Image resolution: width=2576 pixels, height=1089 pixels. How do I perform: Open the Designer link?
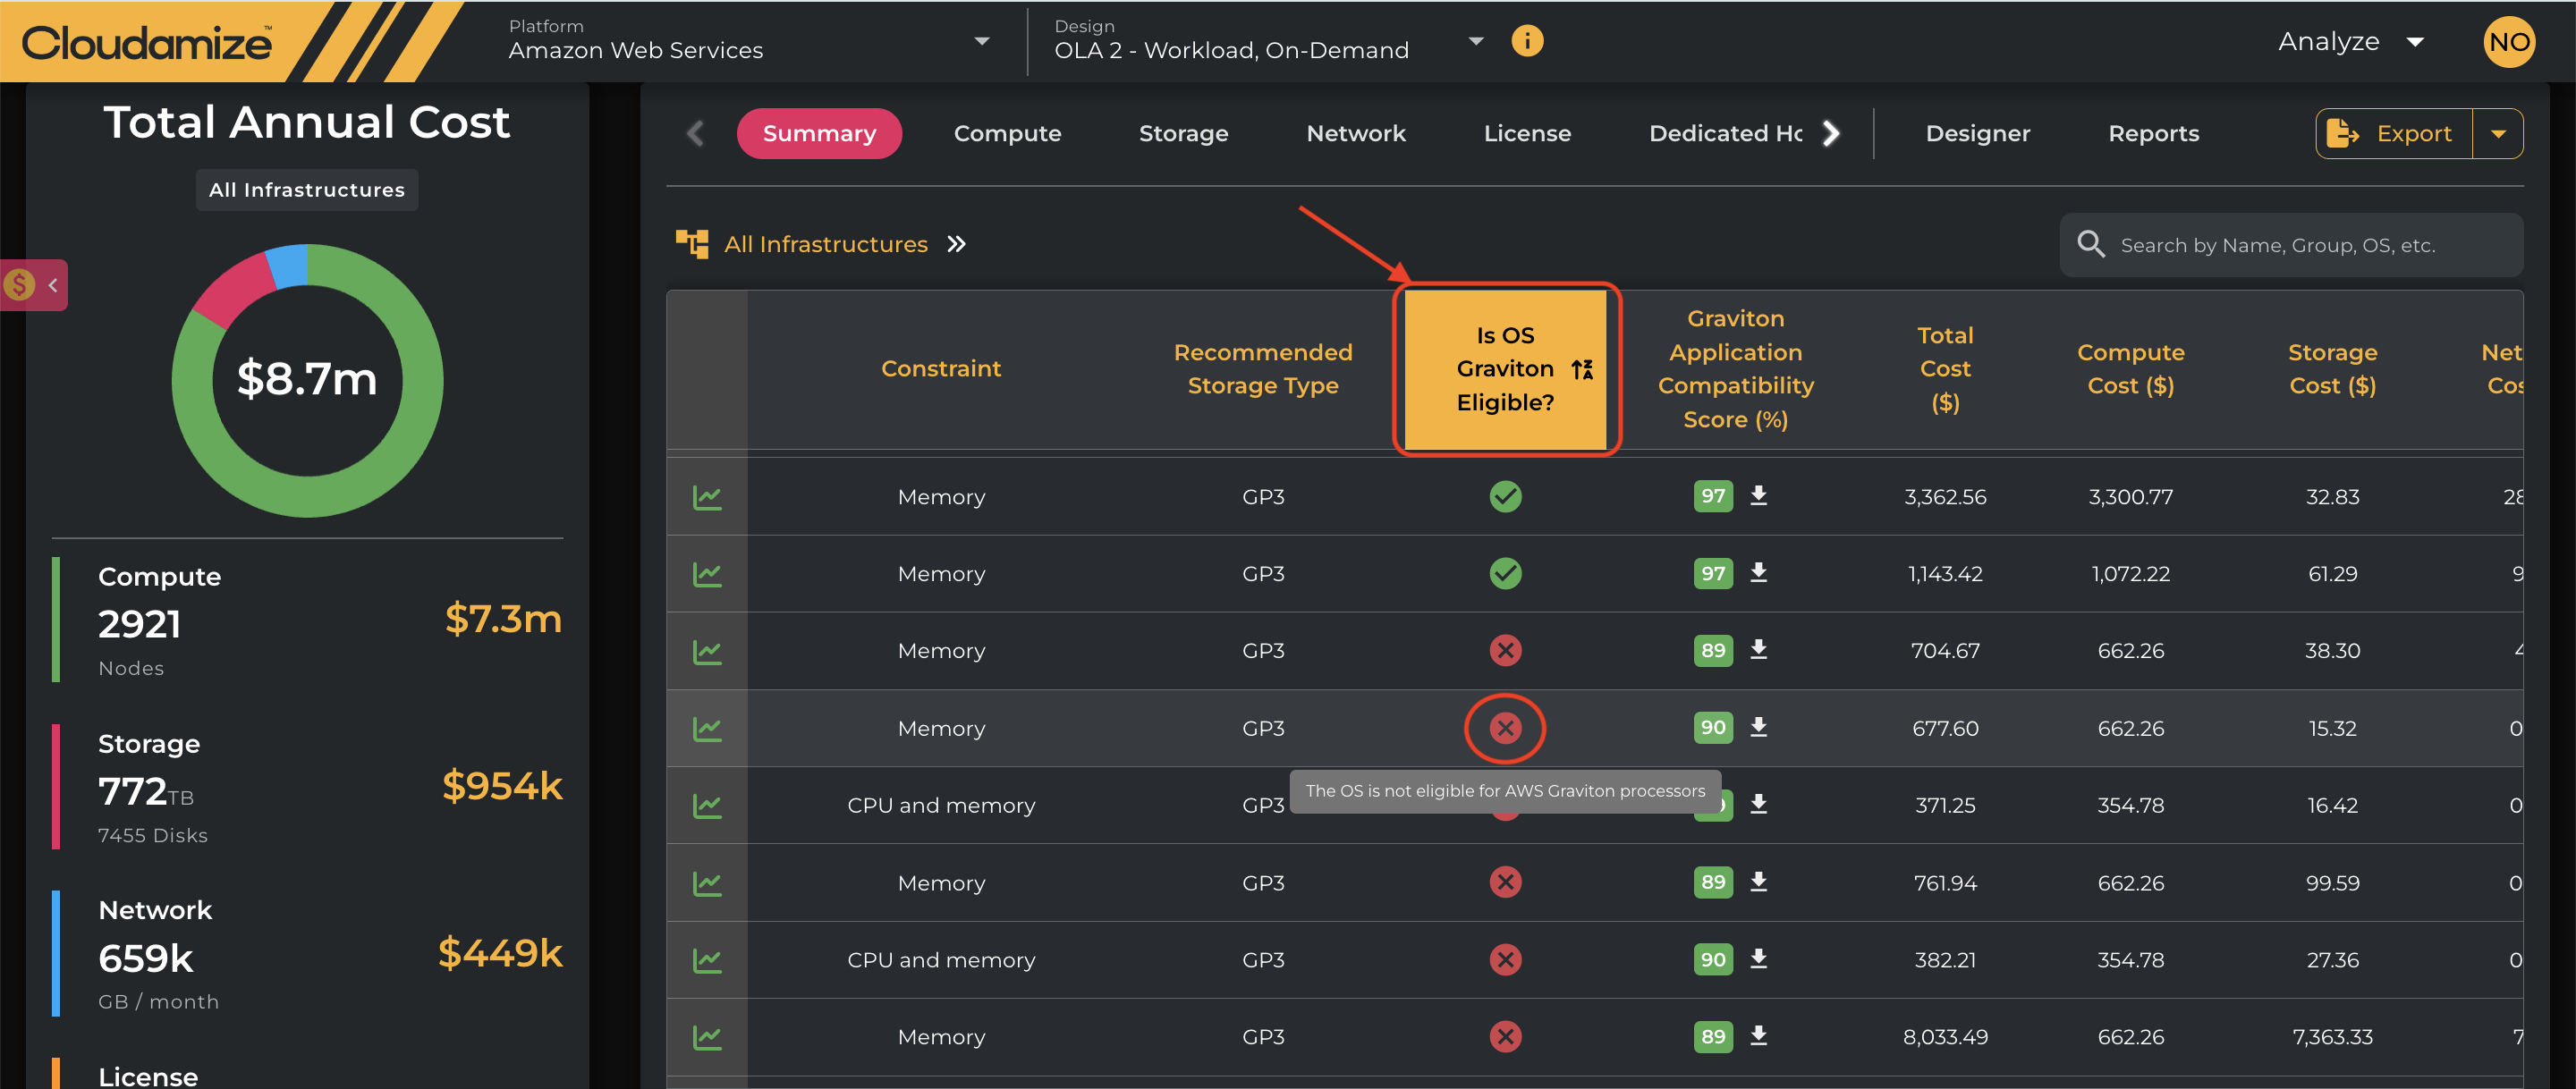1976,134
